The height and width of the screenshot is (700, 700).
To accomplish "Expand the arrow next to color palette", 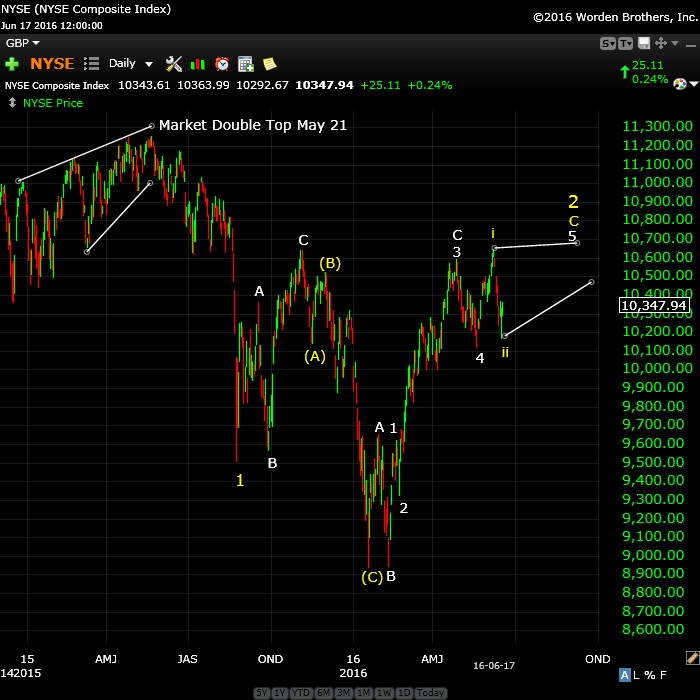I will [x=694, y=83].
